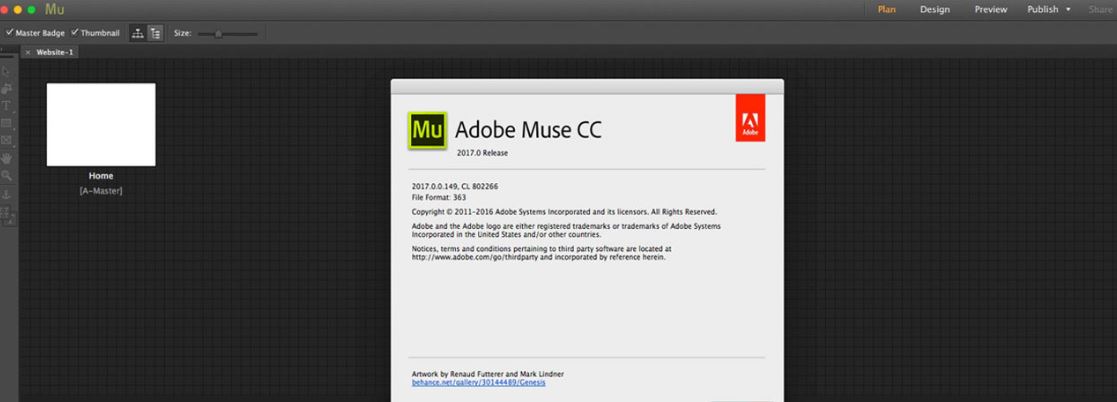The width and height of the screenshot is (1117, 402).
Task: Click the red Adobe logo badge
Action: pyautogui.click(x=750, y=118)
